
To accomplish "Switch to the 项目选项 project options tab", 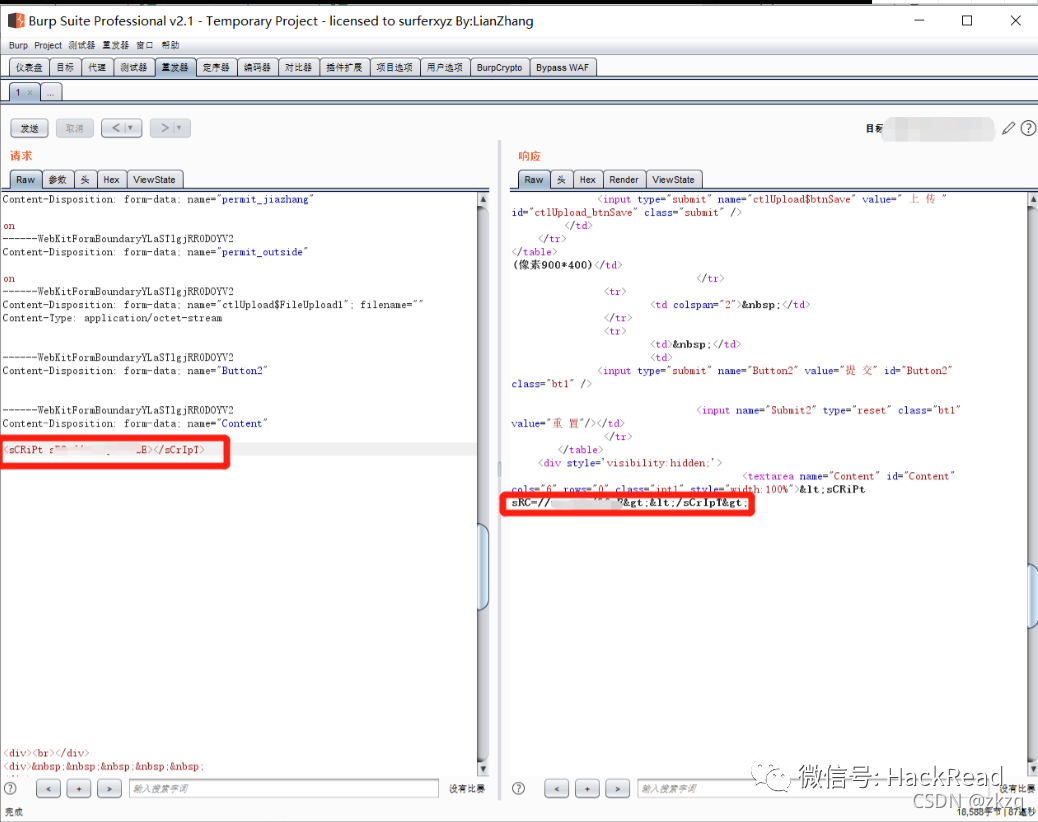I will tap(395, 68).
